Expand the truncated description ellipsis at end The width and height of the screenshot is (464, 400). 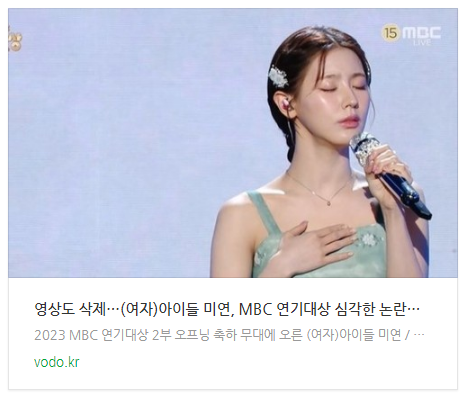pos(420,335)
